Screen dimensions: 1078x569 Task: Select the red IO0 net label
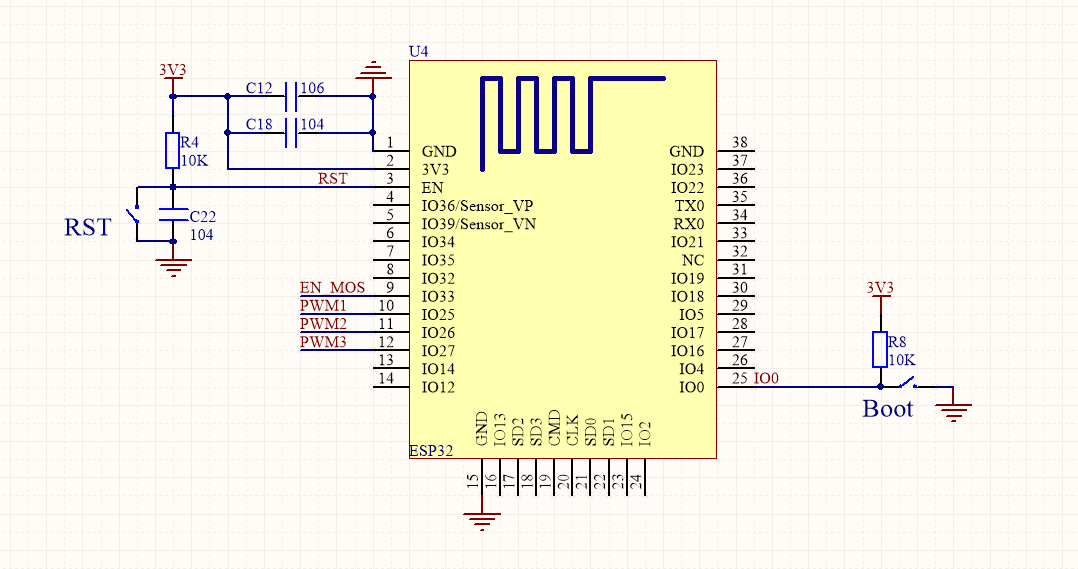coord(767,378)
